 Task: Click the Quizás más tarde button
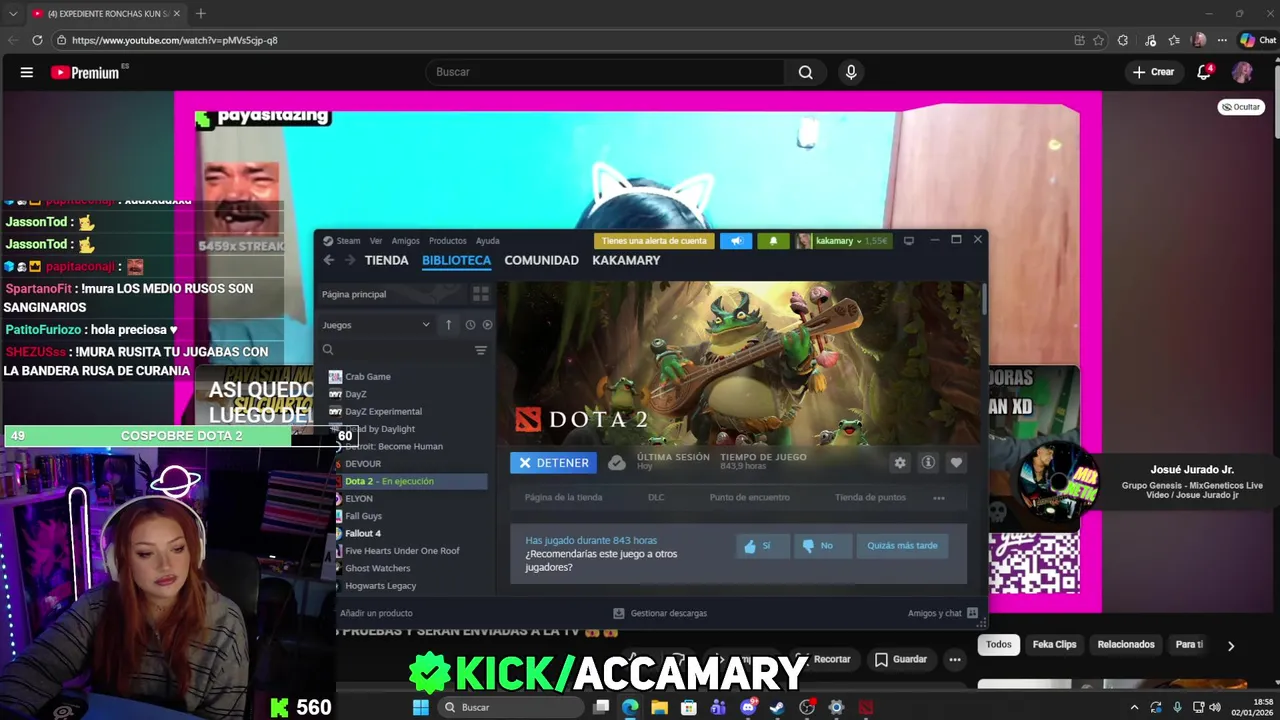902,546
